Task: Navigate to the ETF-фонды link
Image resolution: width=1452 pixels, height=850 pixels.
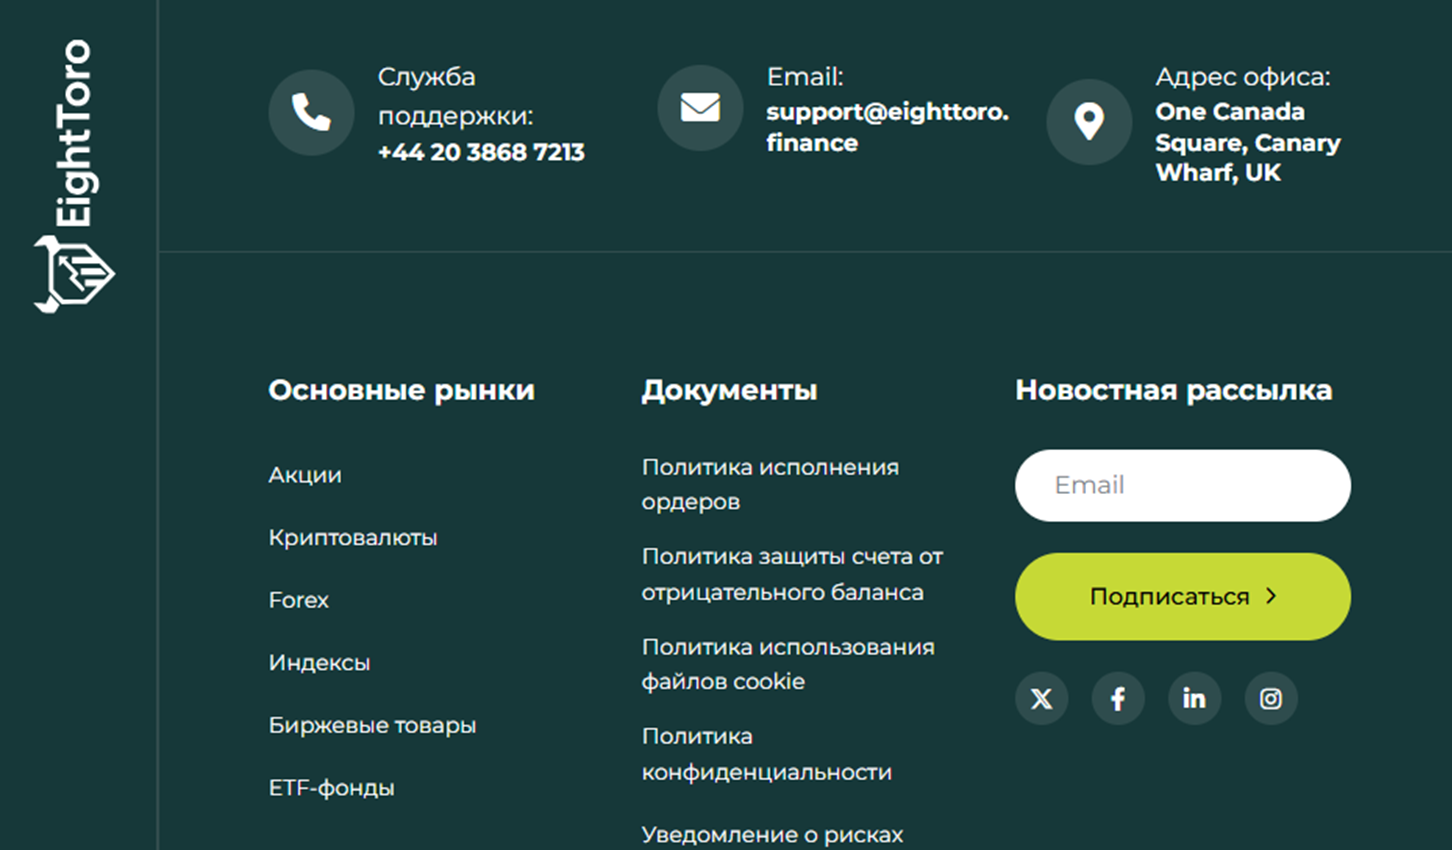Action: (x=331, y=788)
